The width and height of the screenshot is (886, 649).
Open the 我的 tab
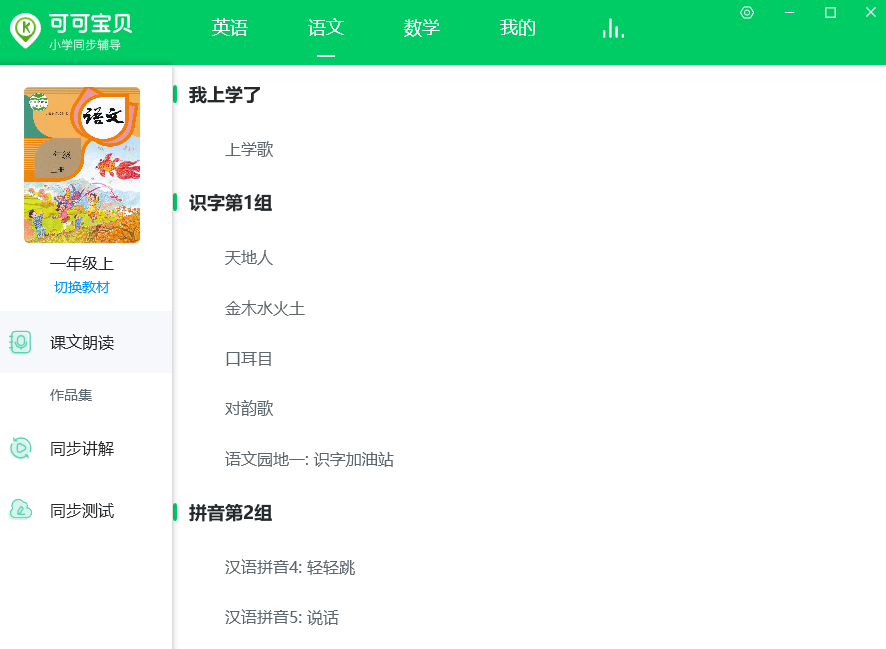coord(517,28)
